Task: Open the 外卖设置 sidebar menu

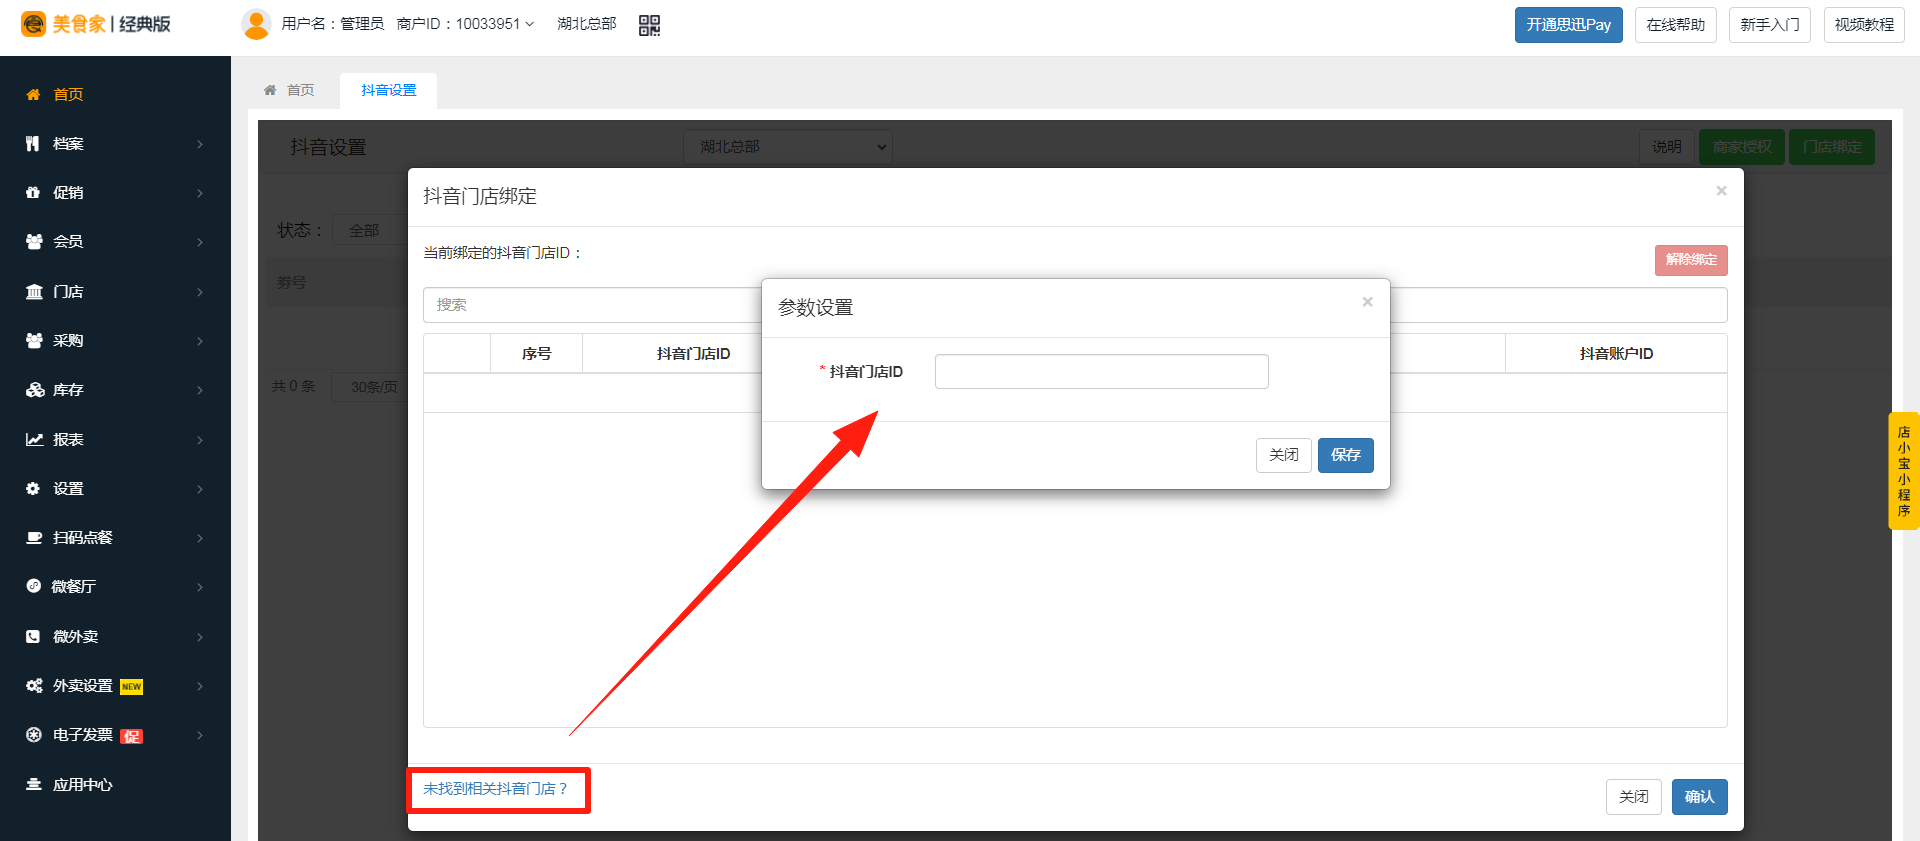Action: (115, 686)
